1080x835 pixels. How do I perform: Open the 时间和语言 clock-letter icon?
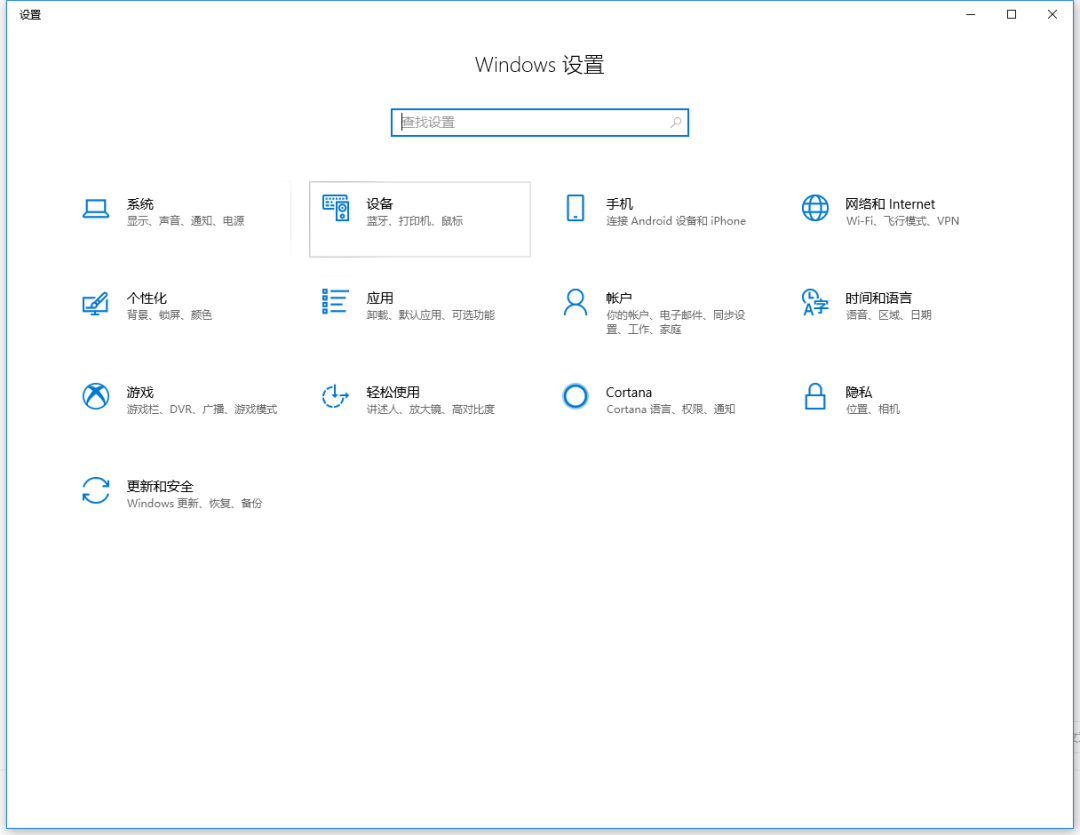click(815, 302)
